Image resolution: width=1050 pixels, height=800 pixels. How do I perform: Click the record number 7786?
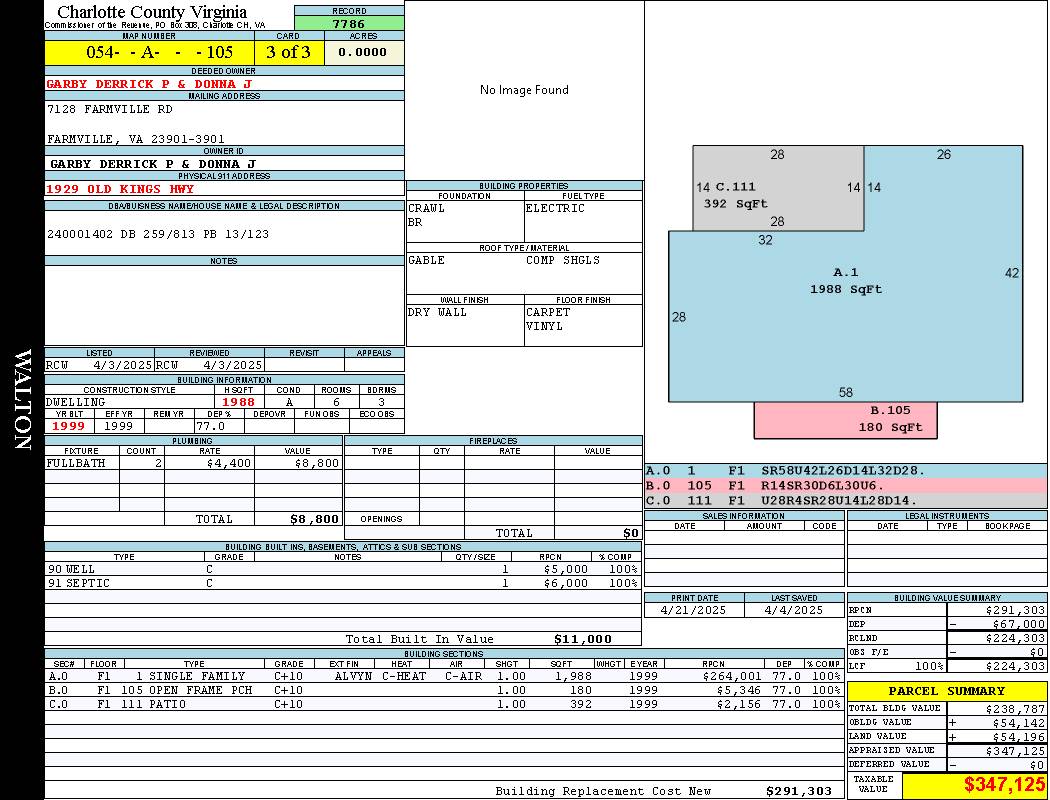(x=349, y=23)
